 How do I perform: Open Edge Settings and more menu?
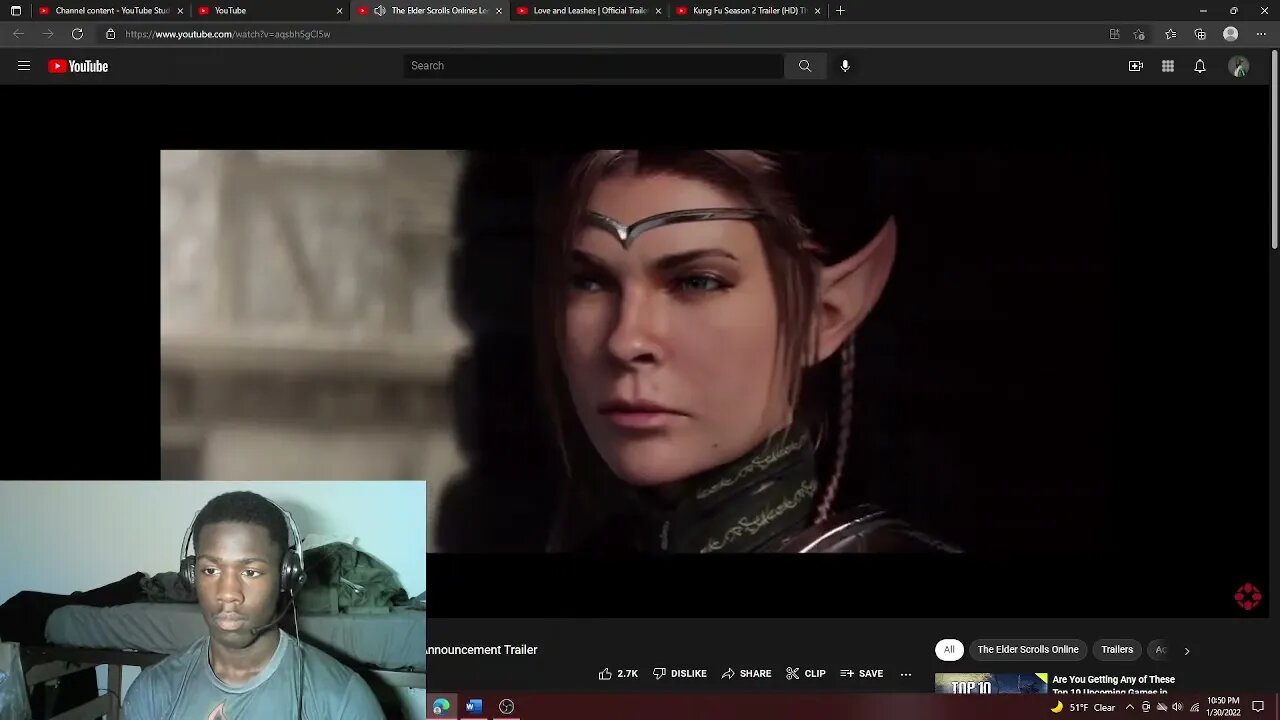coord(1261,34)
